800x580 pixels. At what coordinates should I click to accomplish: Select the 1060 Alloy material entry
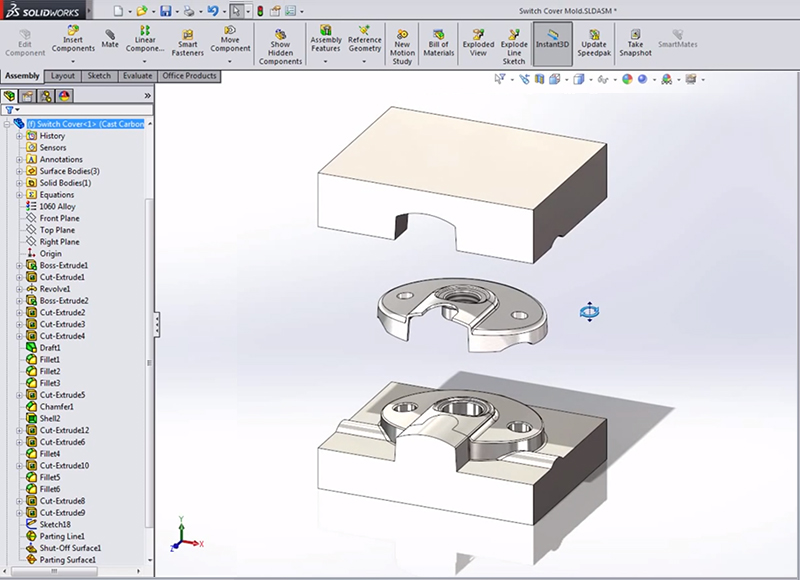59,206
